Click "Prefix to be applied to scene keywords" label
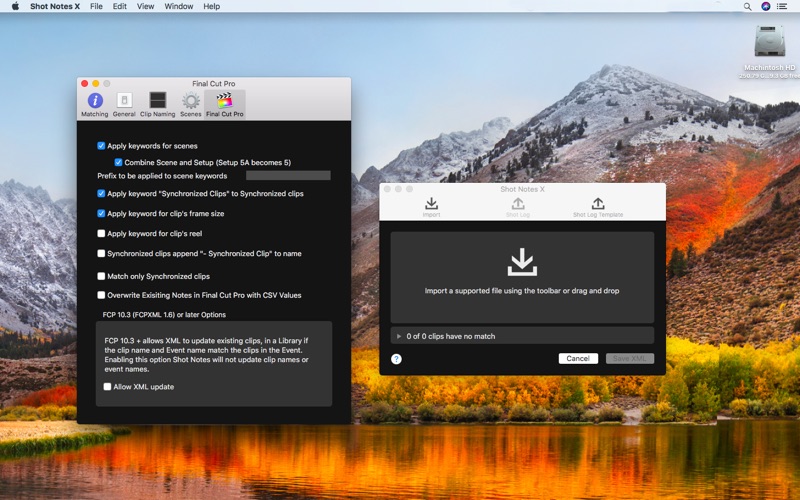Viewport: 800px width, 500px height. (162, 176)
